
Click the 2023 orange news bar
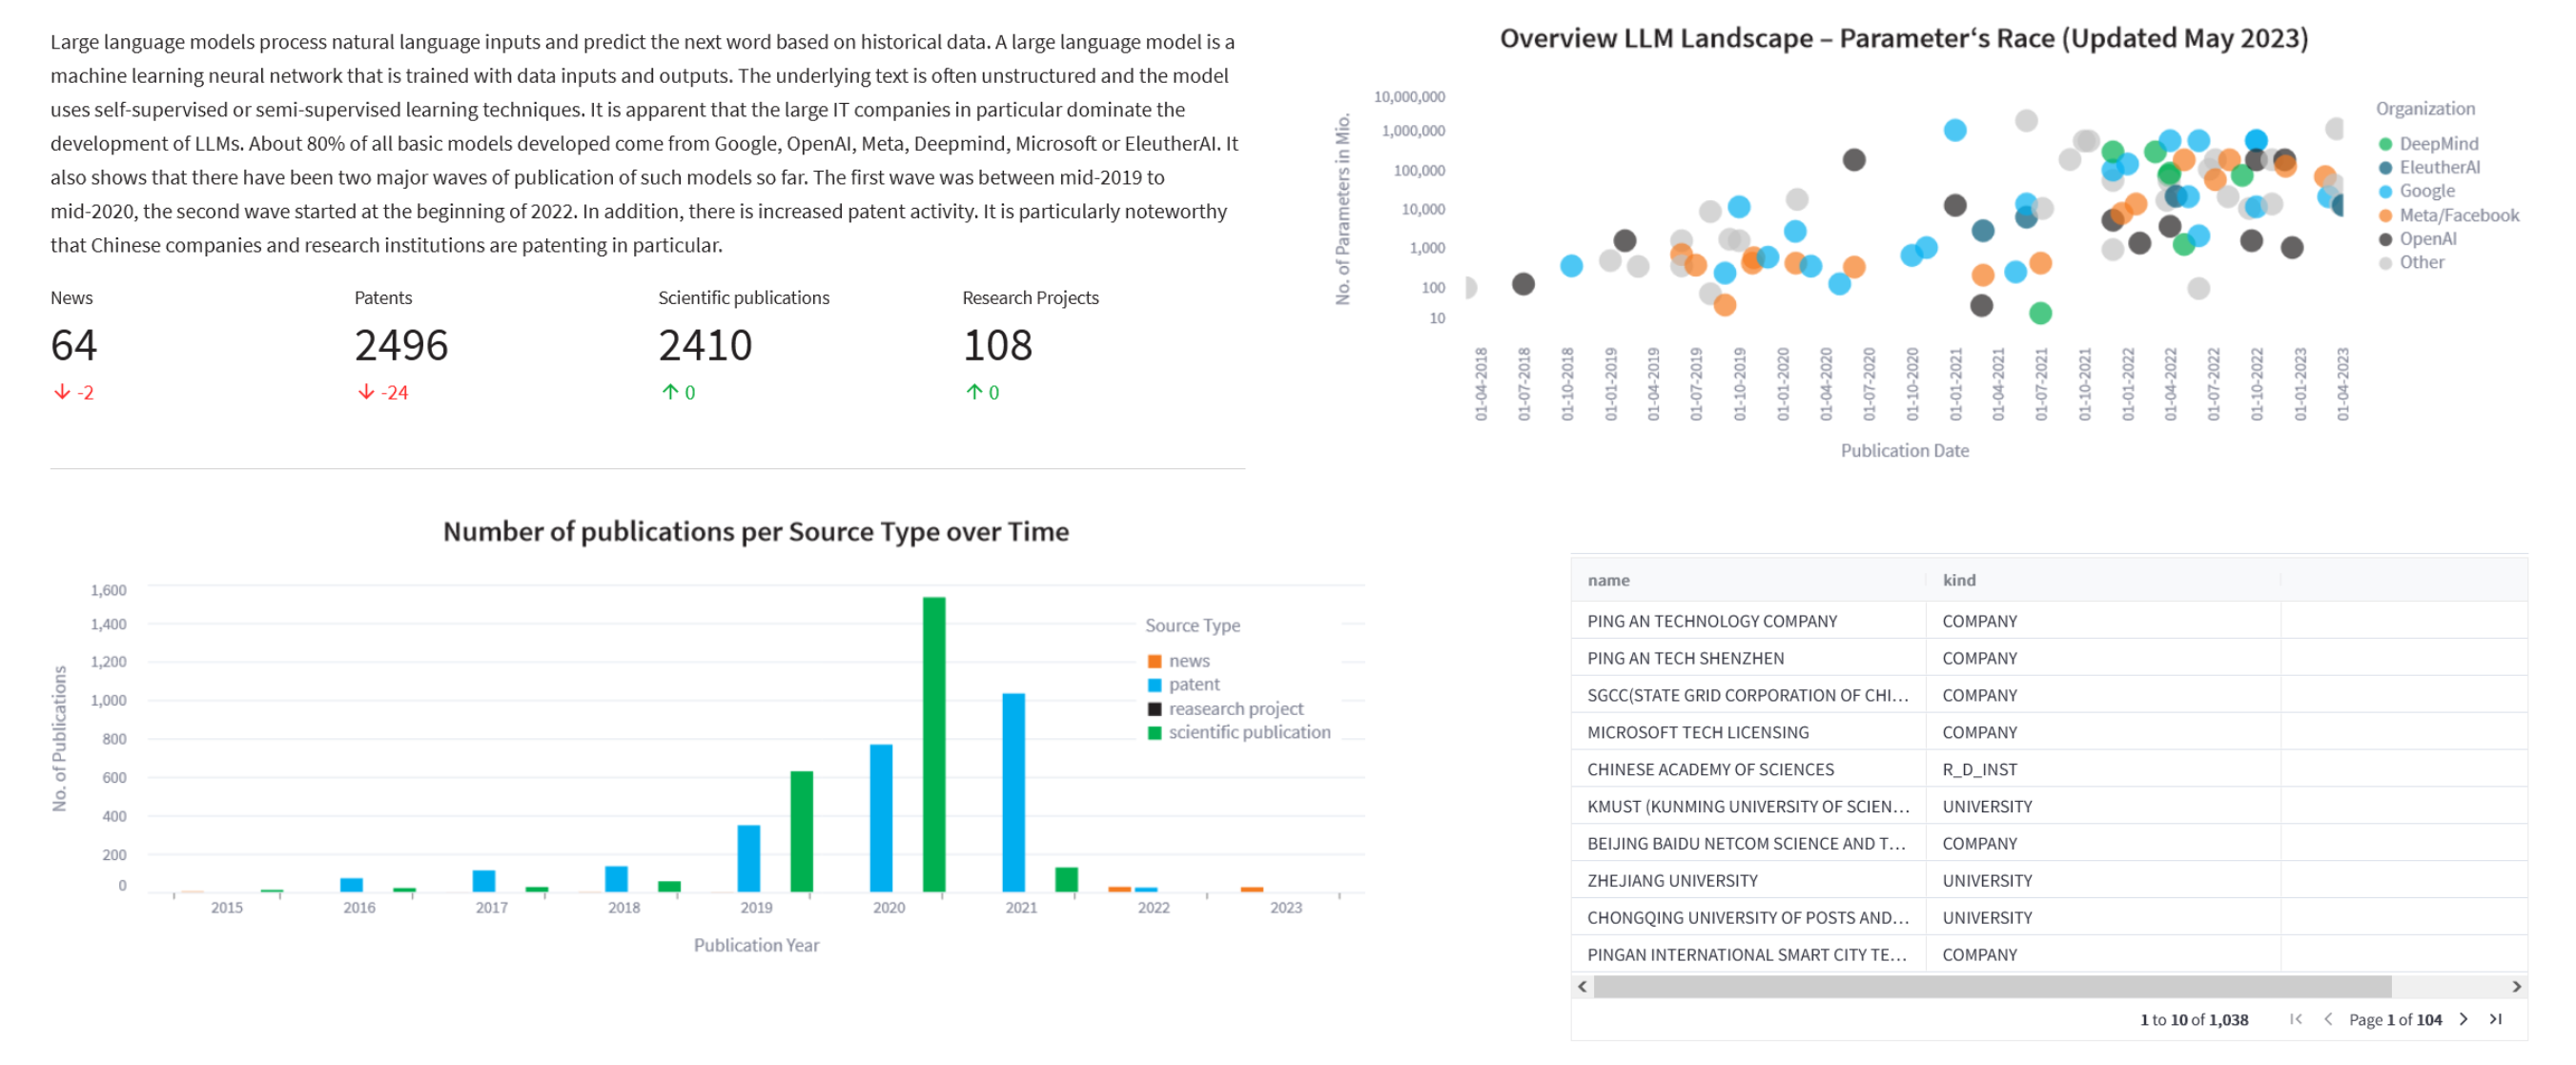[x=1251, y=889]
